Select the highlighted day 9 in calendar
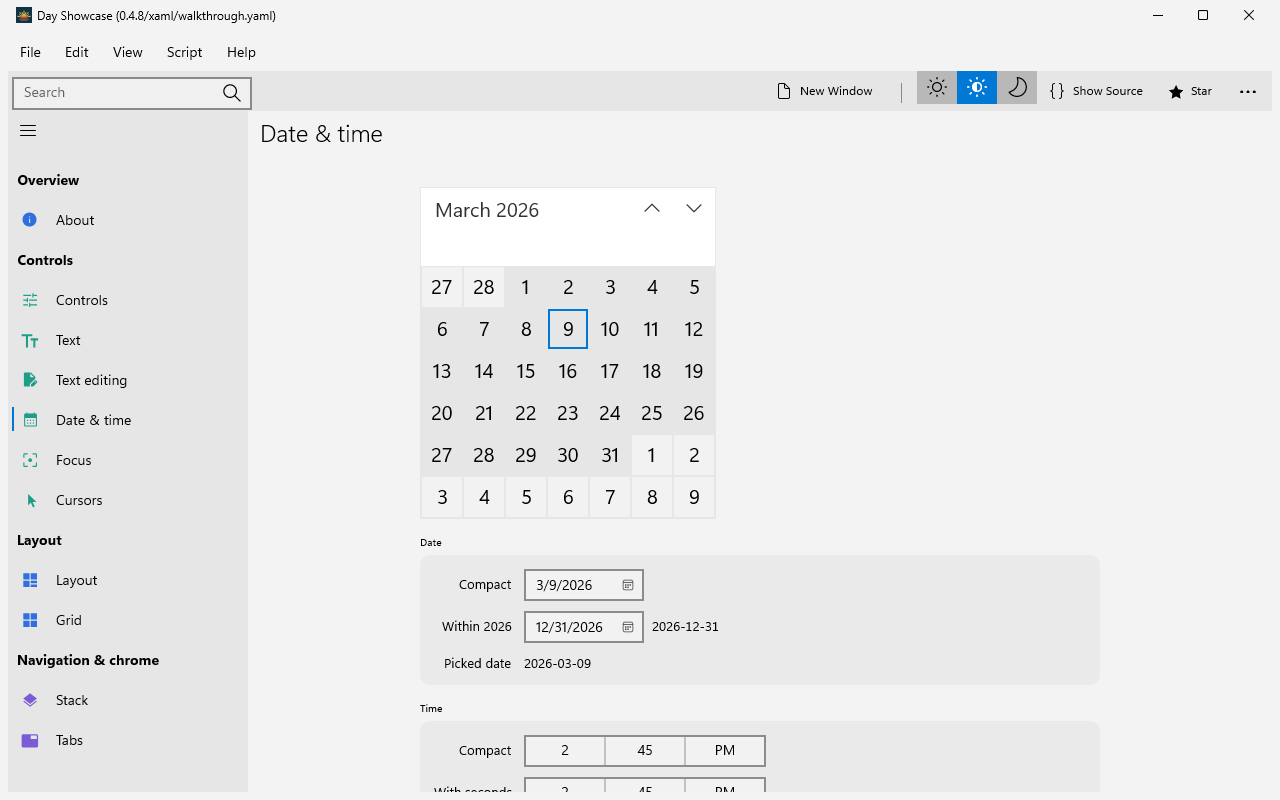 [x=568, y=329]
